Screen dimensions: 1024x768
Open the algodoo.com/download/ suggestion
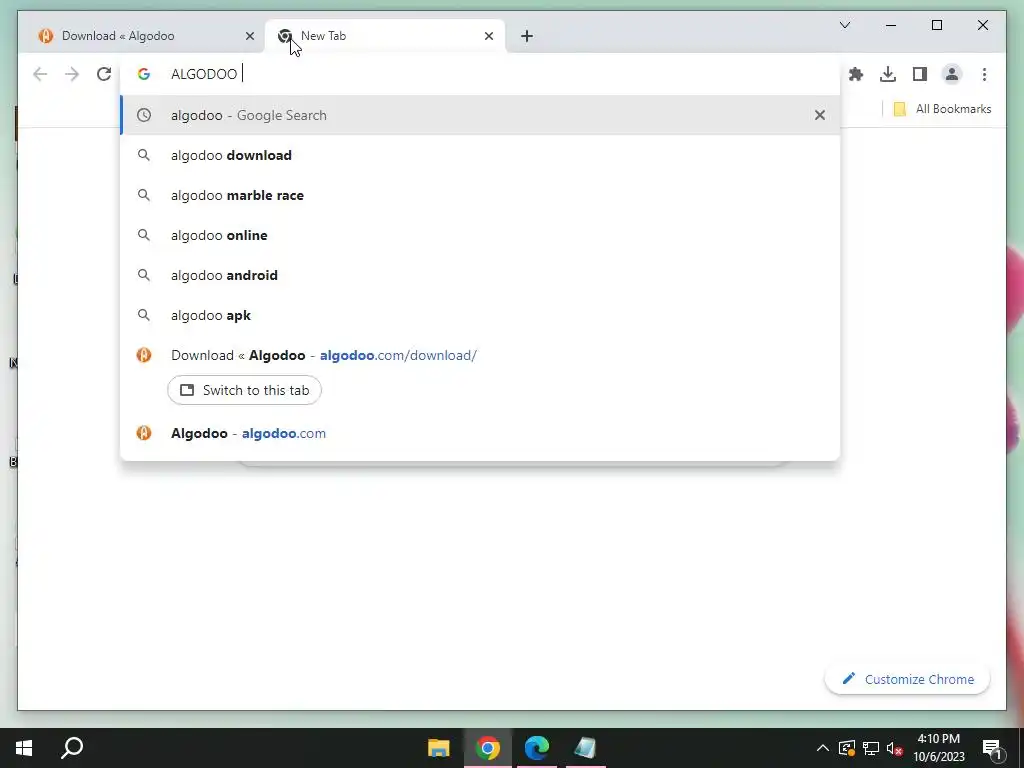(480, 355)
